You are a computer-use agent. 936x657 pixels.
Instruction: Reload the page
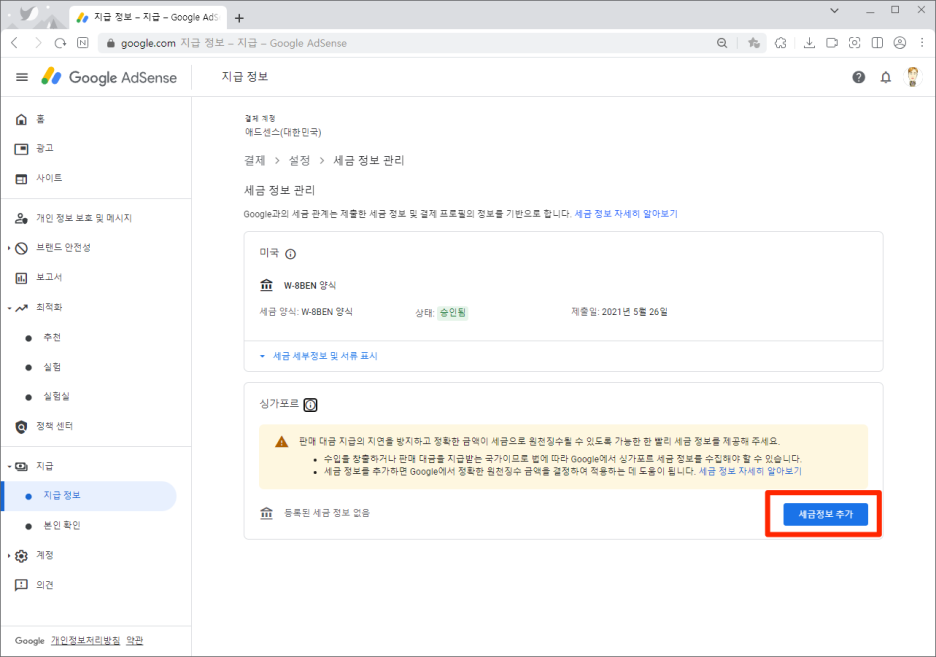tap(60, 43)
